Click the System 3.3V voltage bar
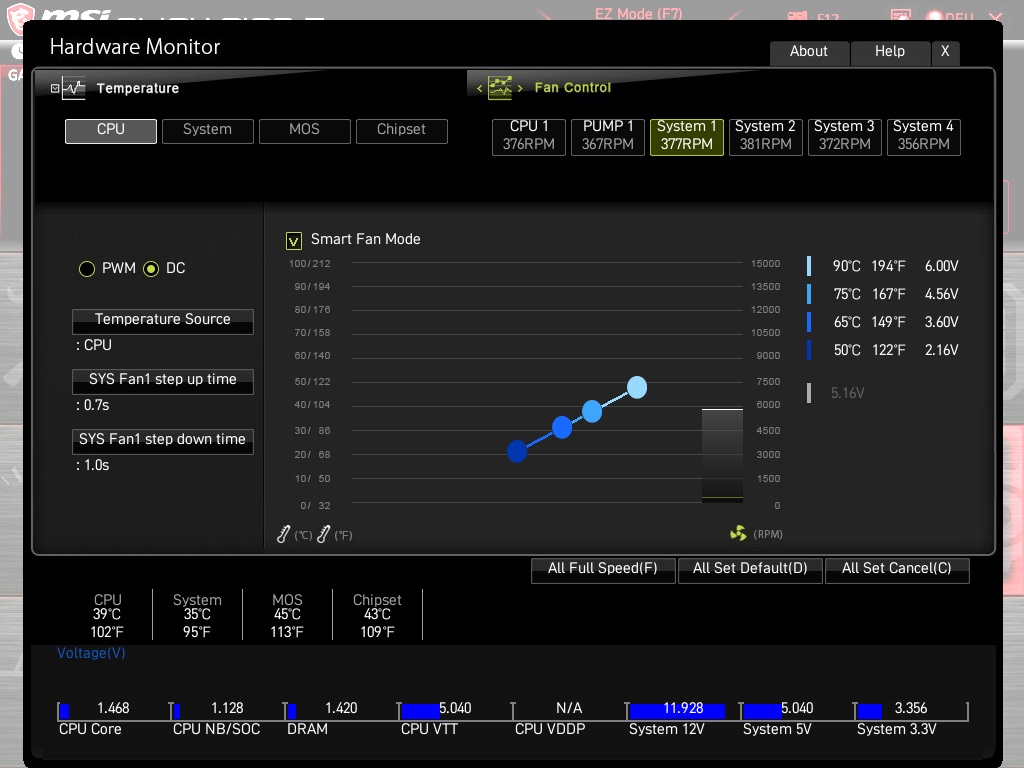 [x=870, y=711]
